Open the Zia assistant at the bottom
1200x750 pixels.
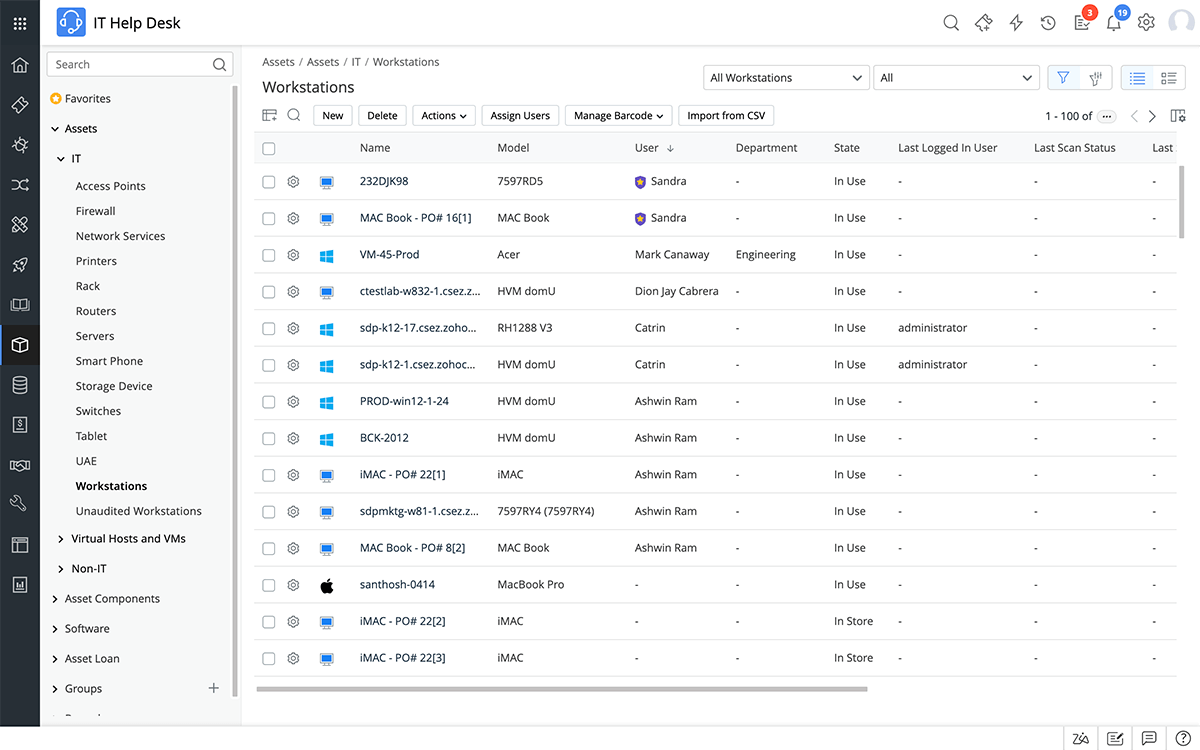click(1081, 738)
